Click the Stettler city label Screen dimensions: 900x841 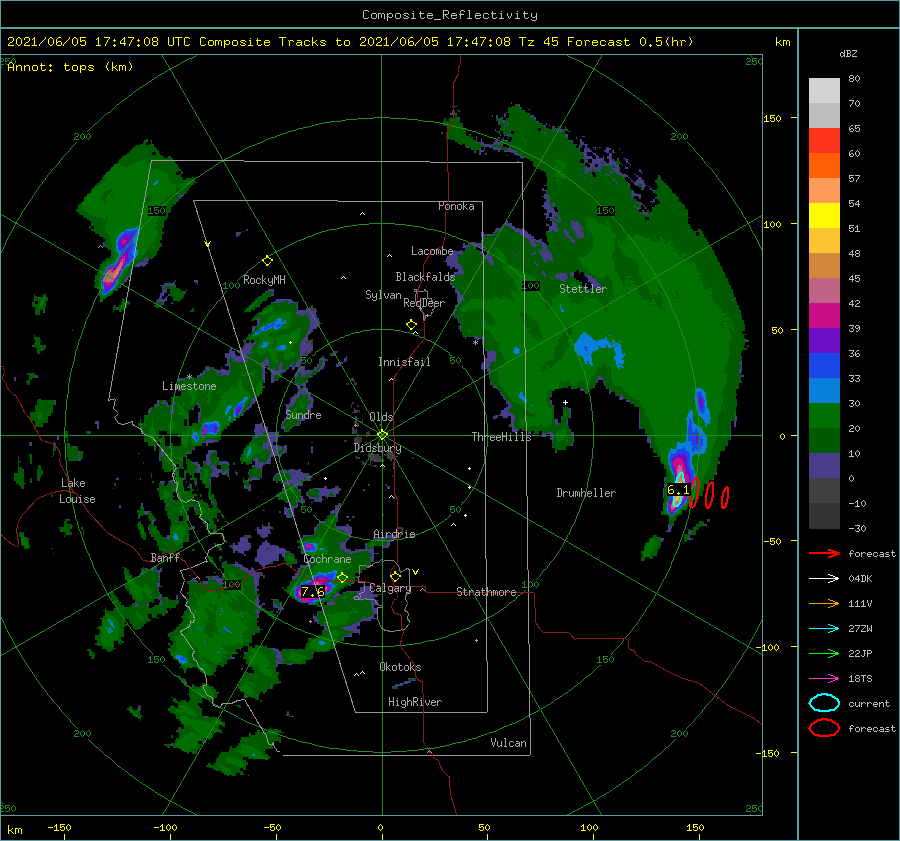pyautogui.click(x=583, y=289)
